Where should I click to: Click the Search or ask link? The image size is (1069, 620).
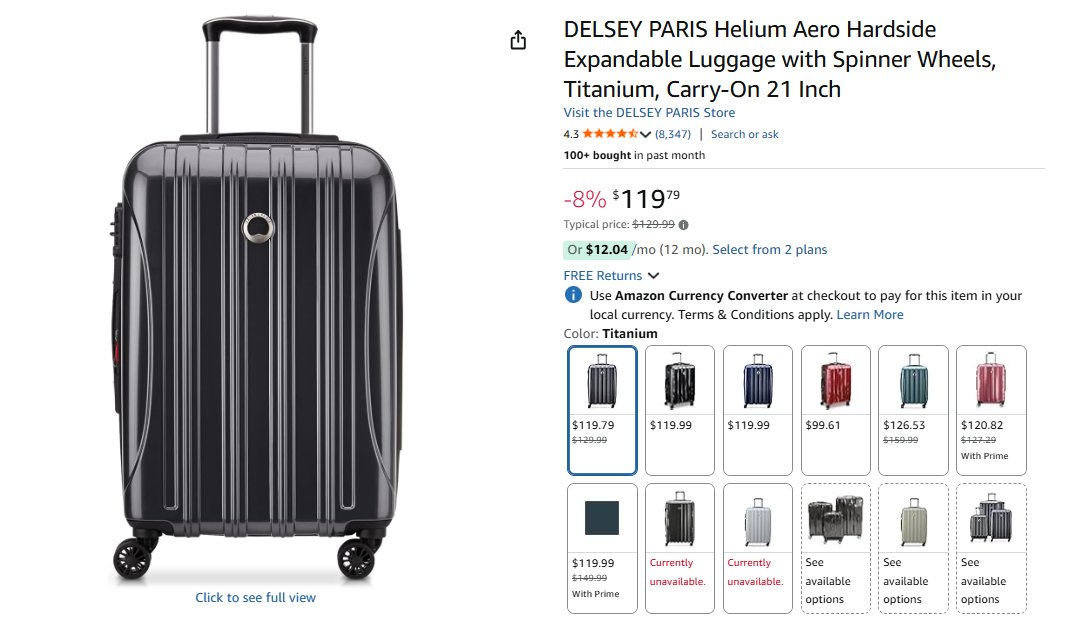pyautogui.click(x=744, y=134)
